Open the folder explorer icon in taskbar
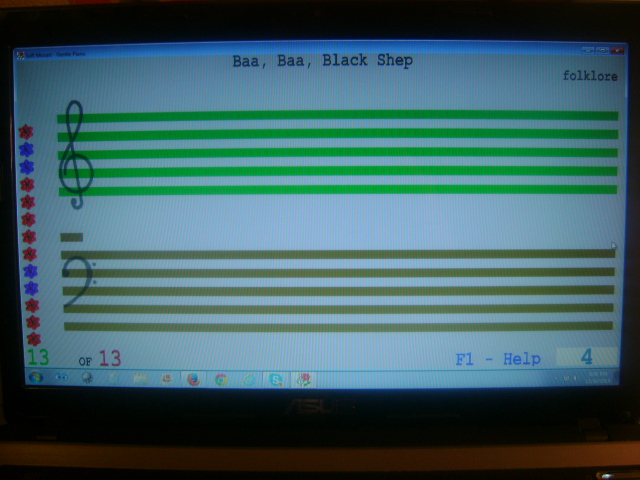The width and height of the screenshot is (640, 480). pyautogui.click(x=140, y=379)
